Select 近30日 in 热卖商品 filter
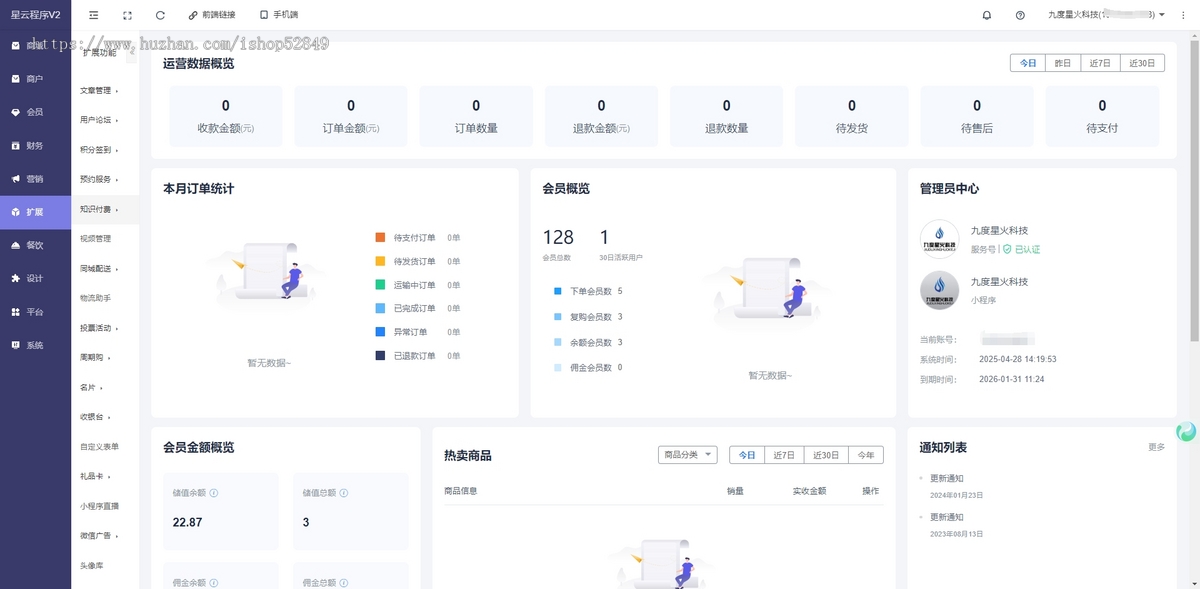Screen dimensions: 1200x589 pyautogui.click(x=826, y=455)
